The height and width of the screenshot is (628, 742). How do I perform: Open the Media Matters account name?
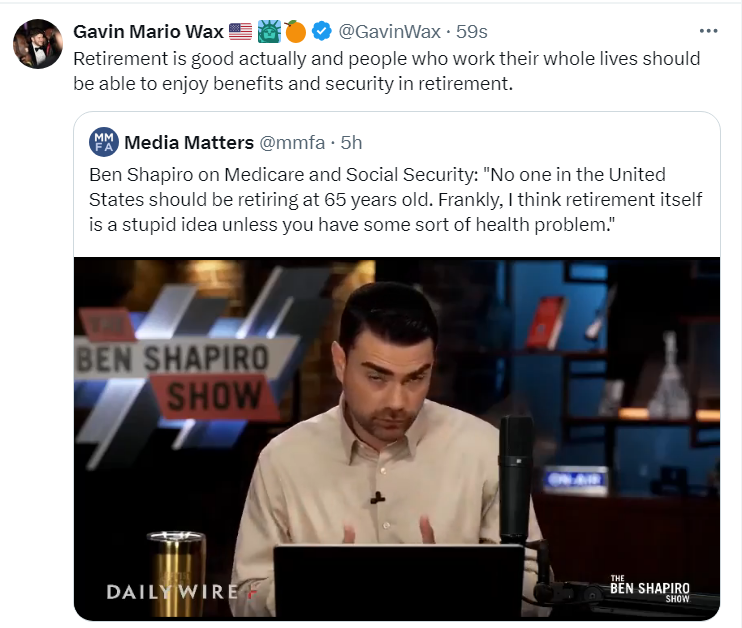[x=189, y=142]
